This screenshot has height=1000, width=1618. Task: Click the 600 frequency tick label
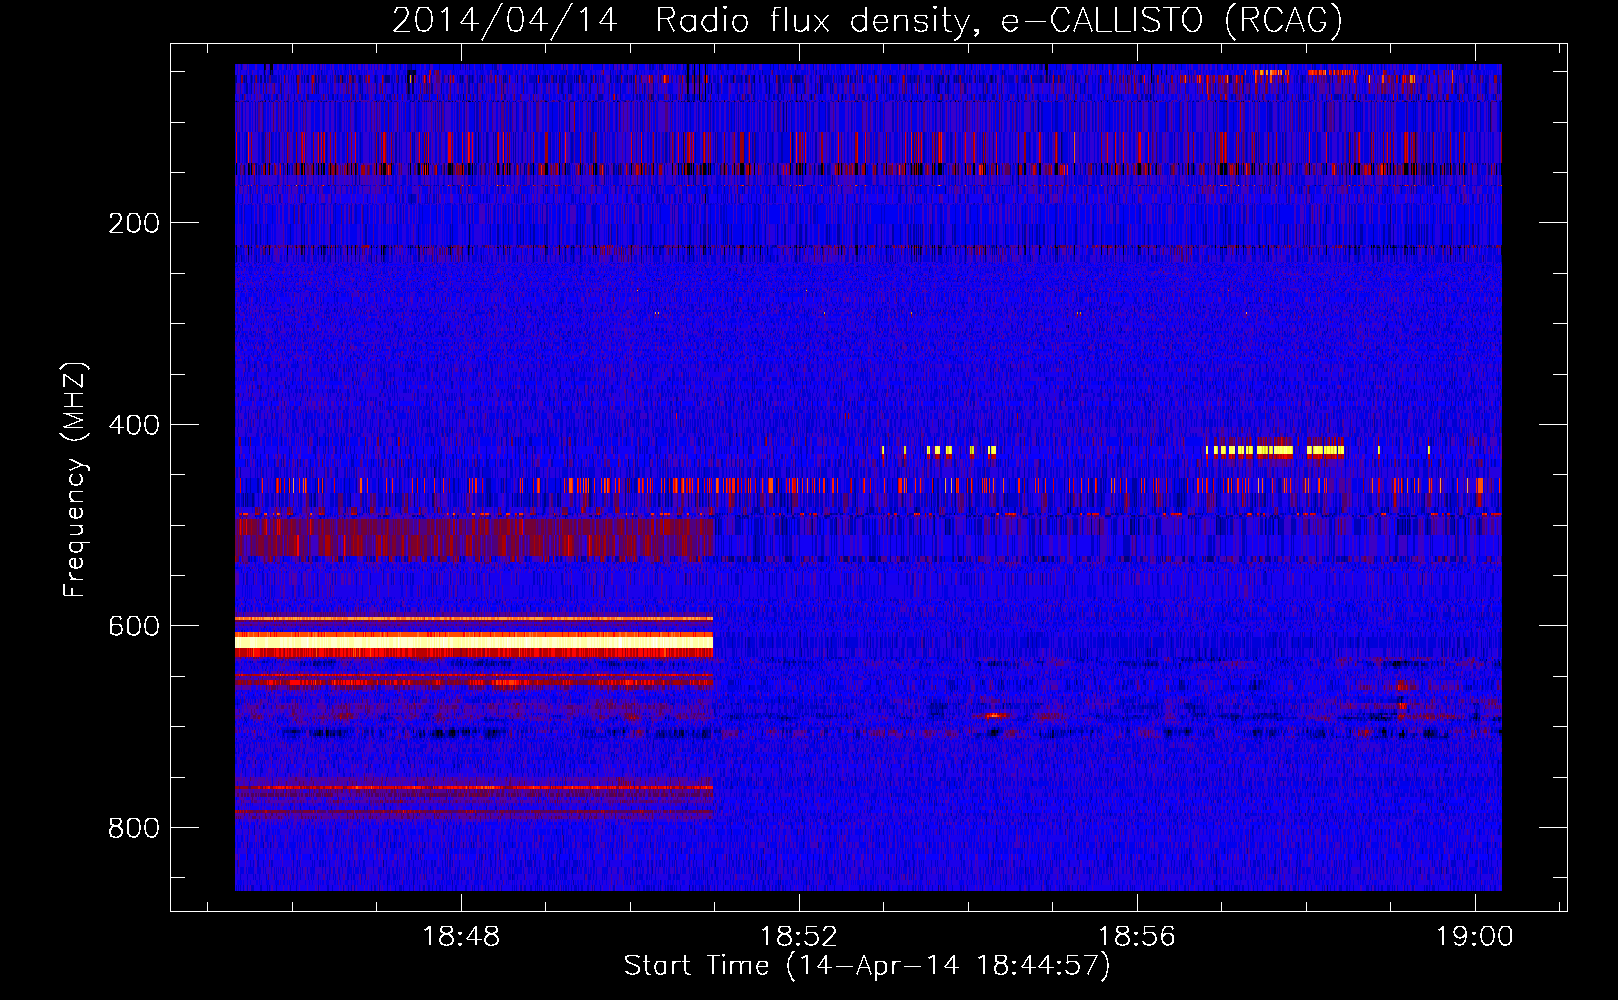tap(134, 626)
